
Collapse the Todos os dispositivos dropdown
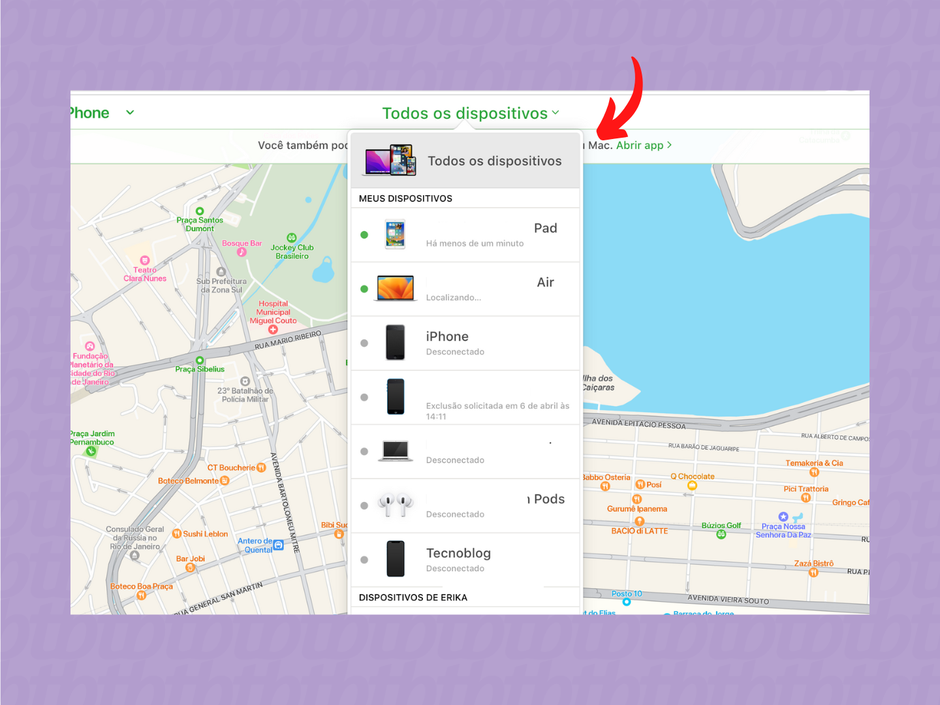(x=470, y=113)
